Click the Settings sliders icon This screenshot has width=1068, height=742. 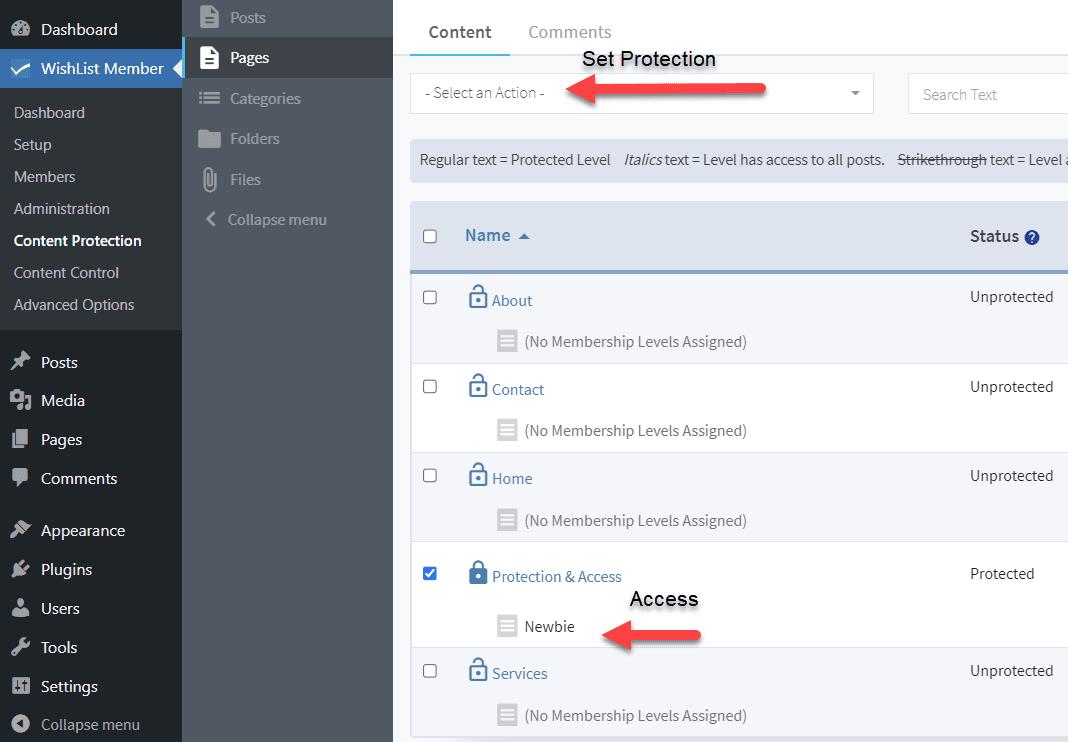(x=20, y=685)
